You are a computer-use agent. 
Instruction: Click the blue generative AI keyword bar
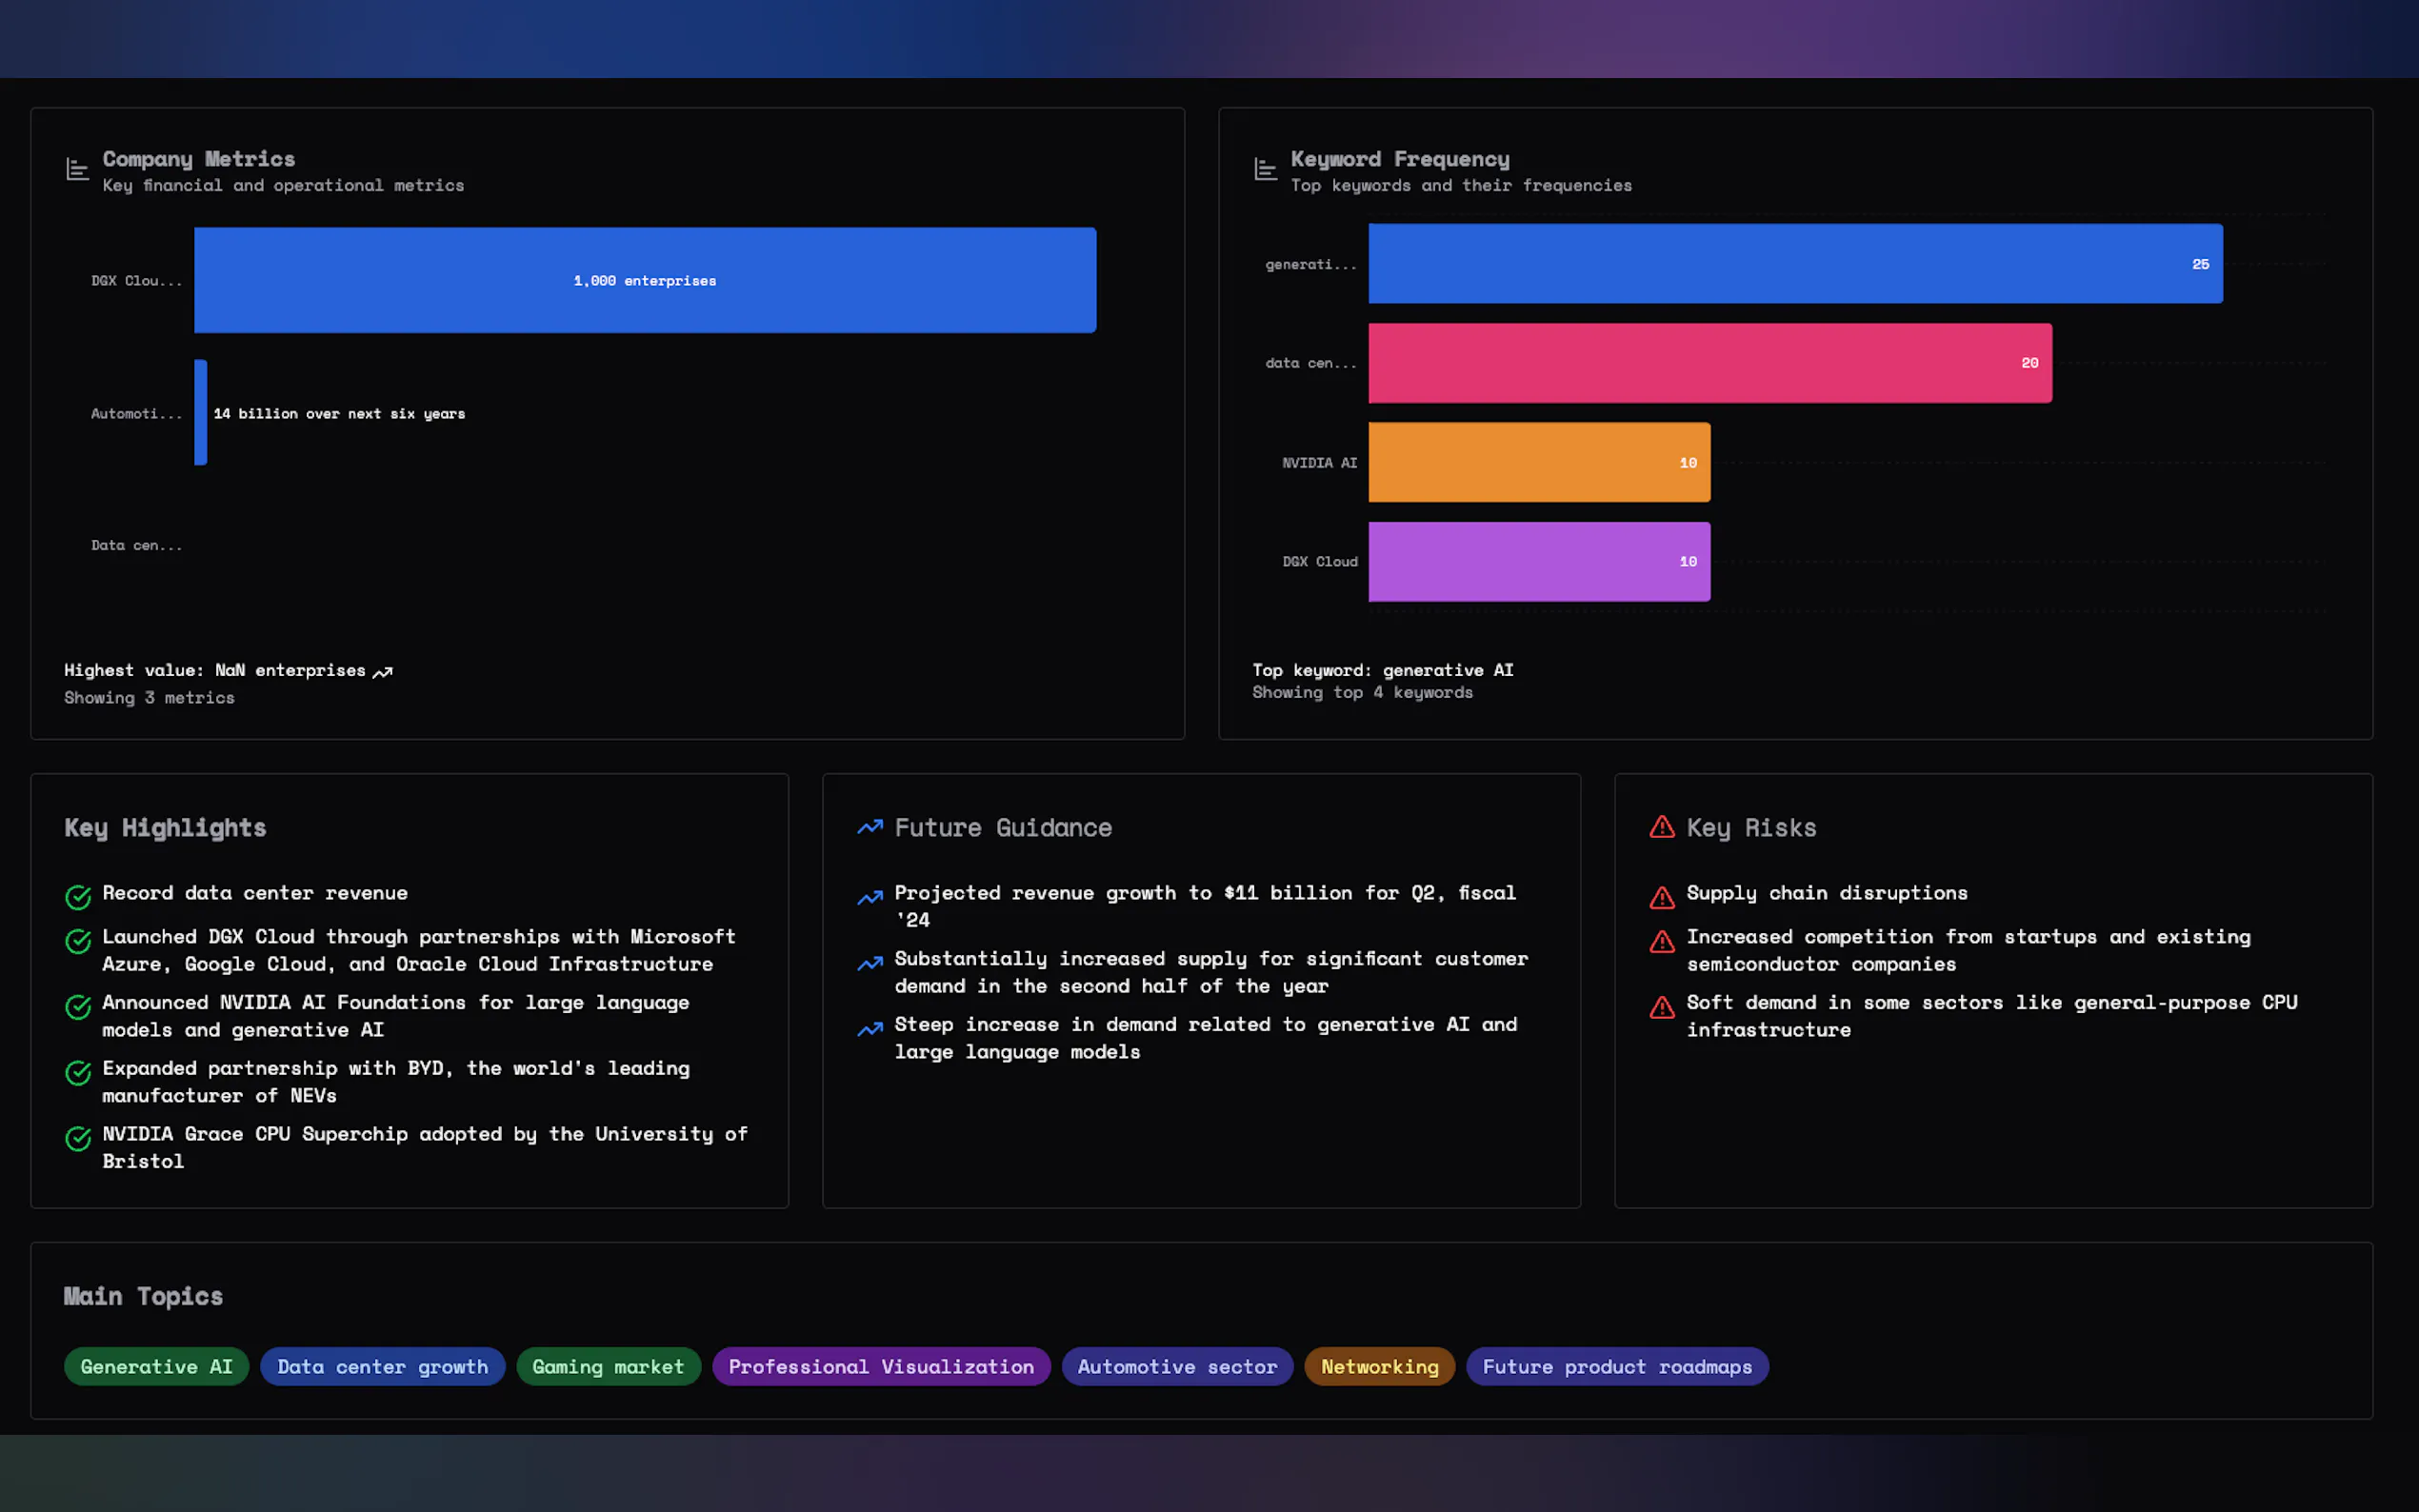[x=1794, y=264]
